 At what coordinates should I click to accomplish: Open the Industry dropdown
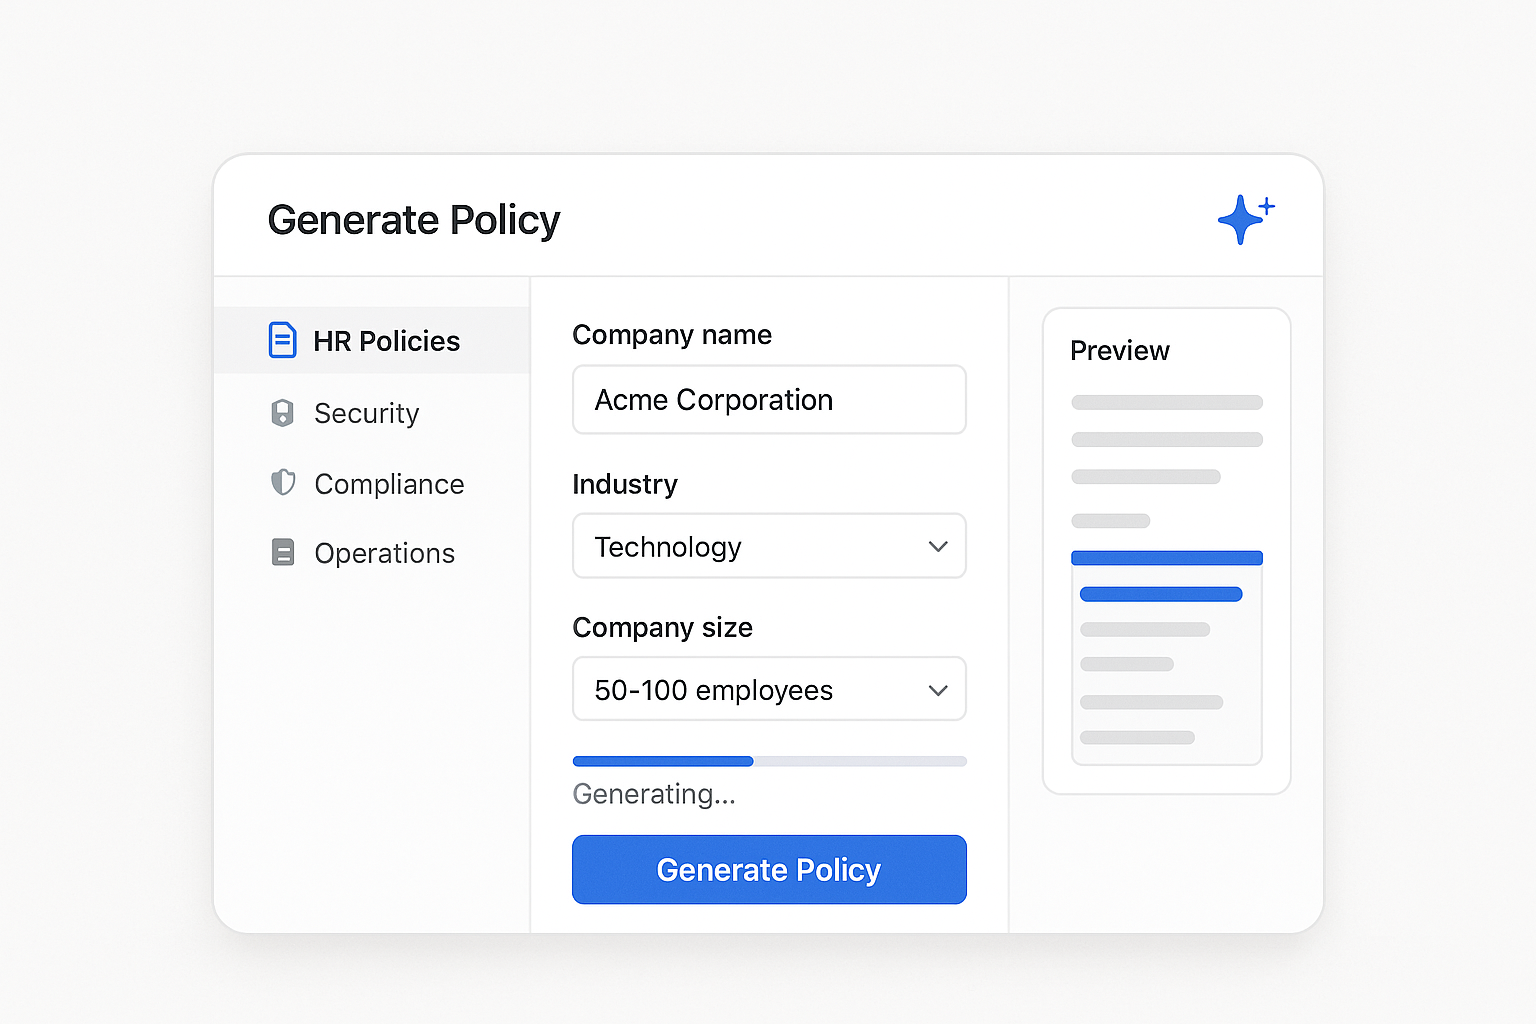click(x=768, y=546)
